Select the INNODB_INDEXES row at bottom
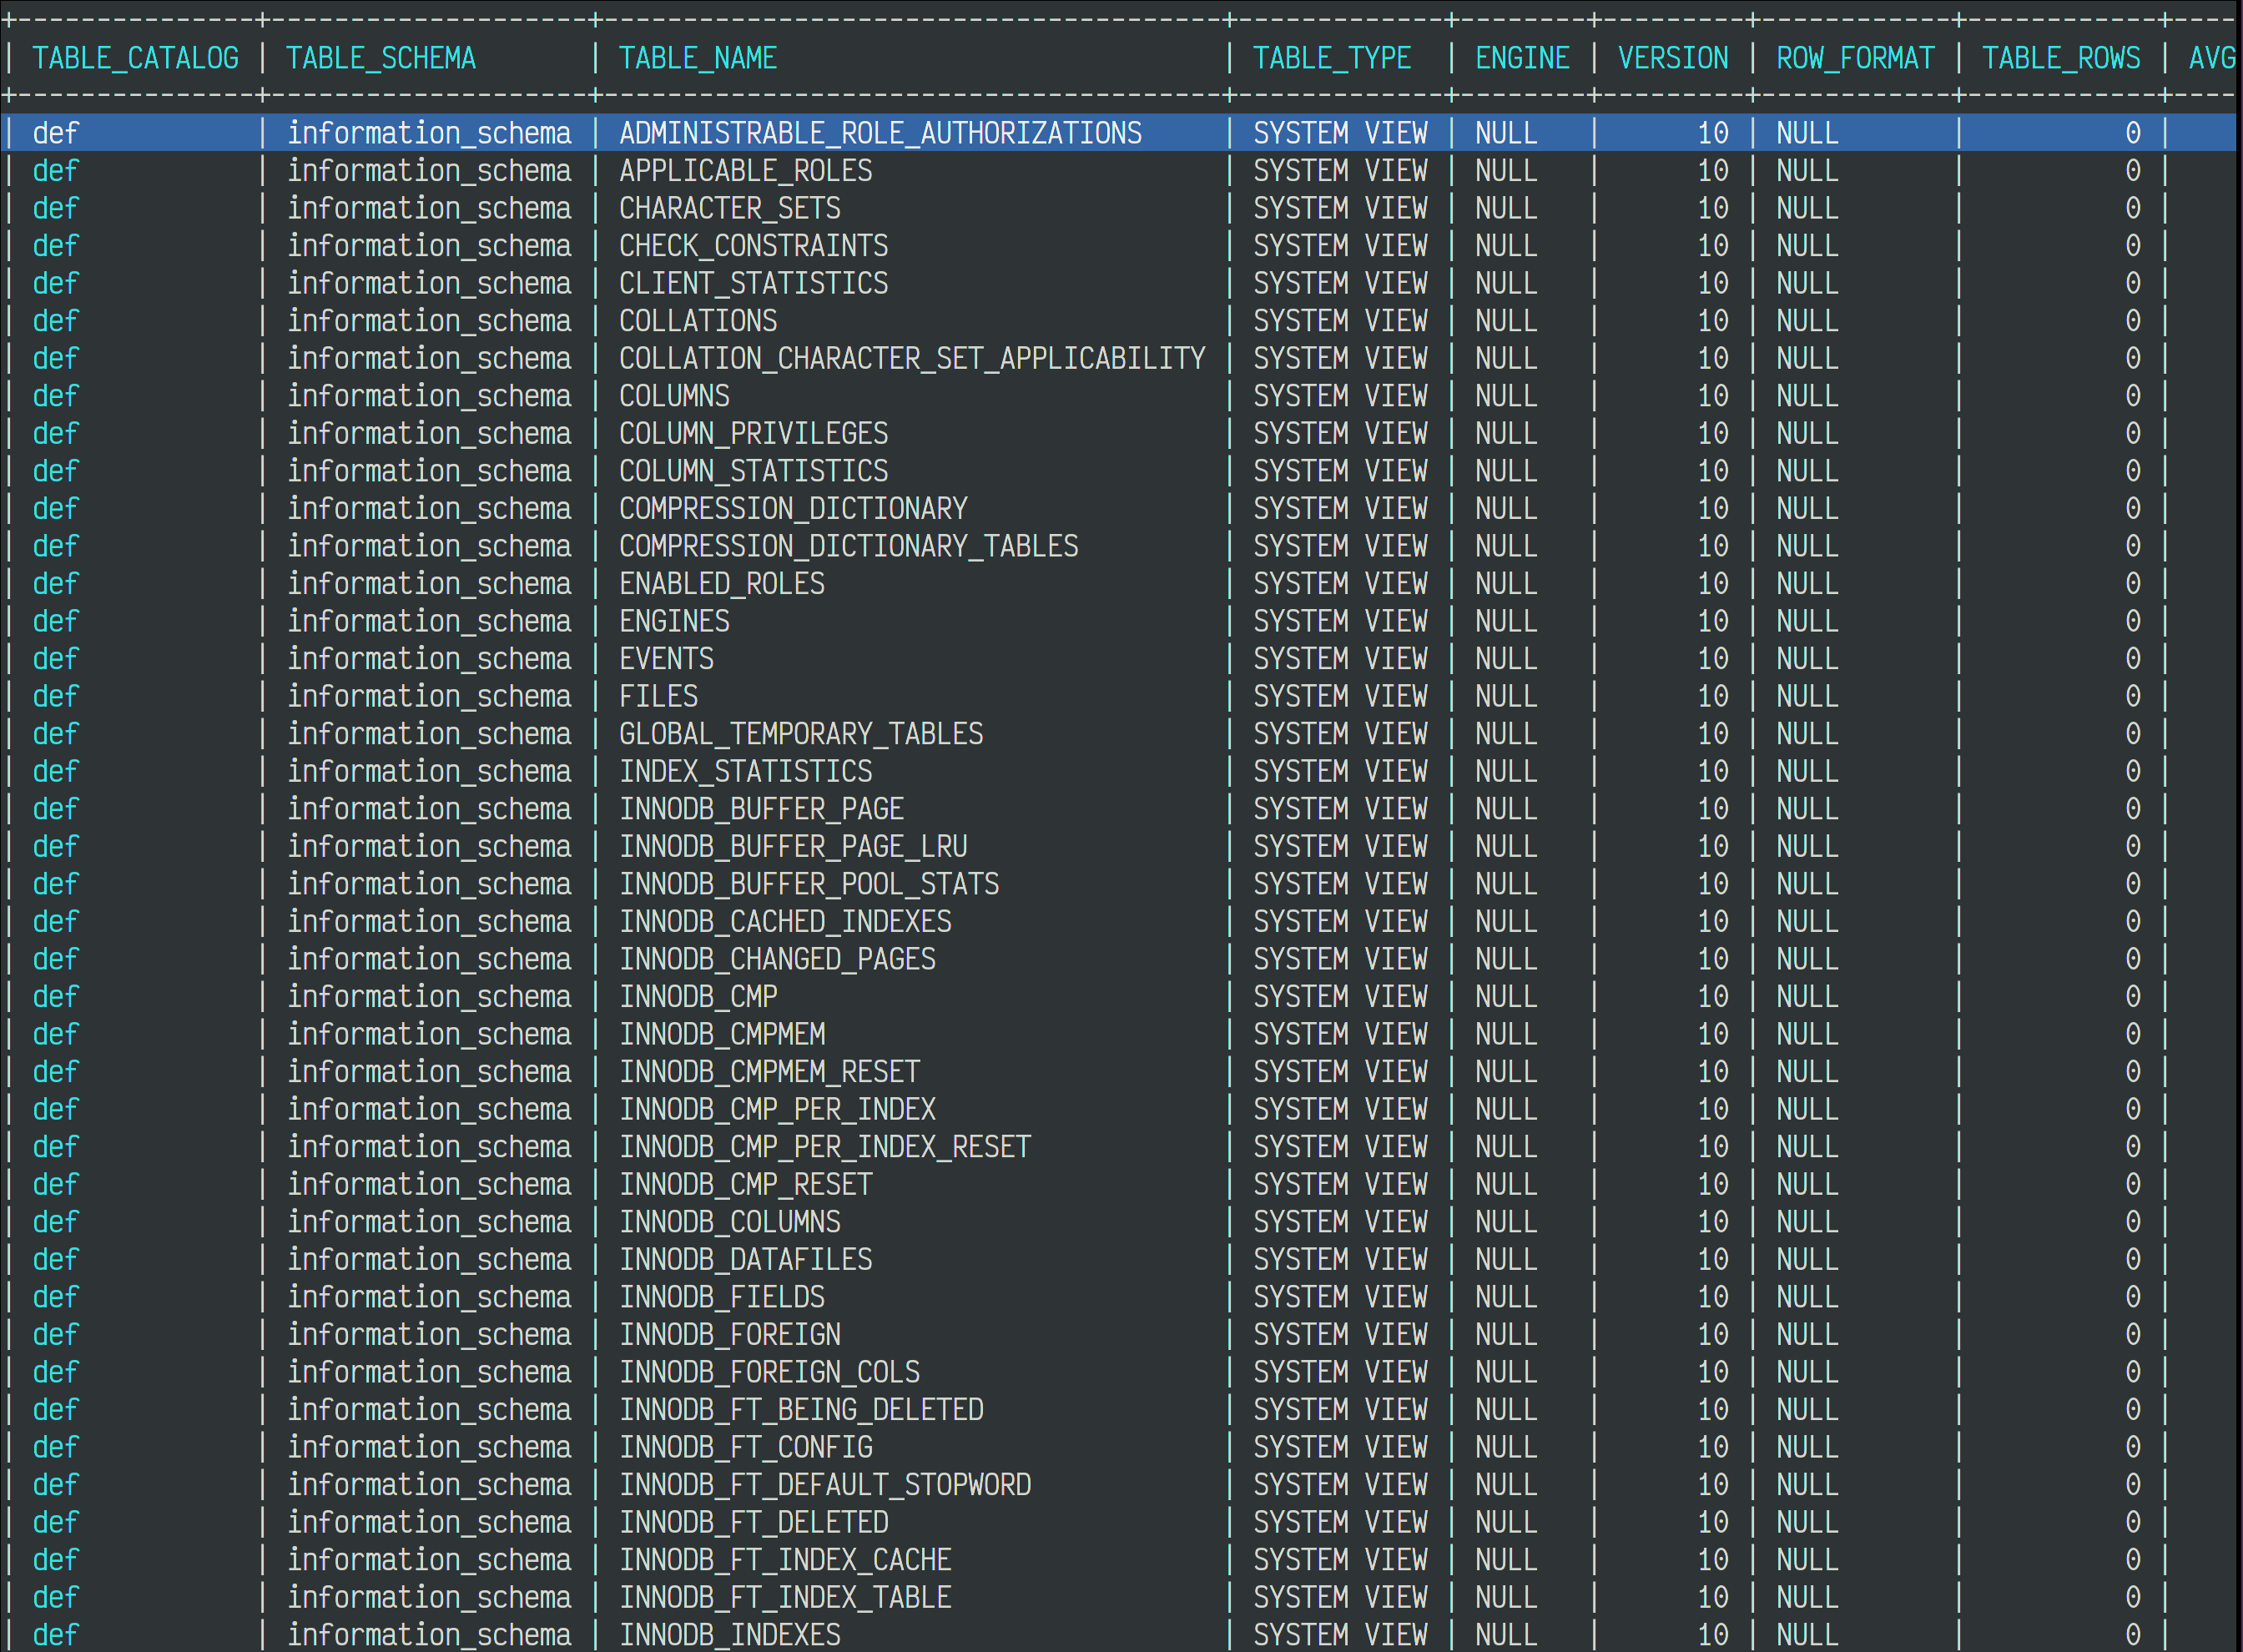Image resolution: width=2243 pixels, height=1652 pixels. (x=729, y=1634)
